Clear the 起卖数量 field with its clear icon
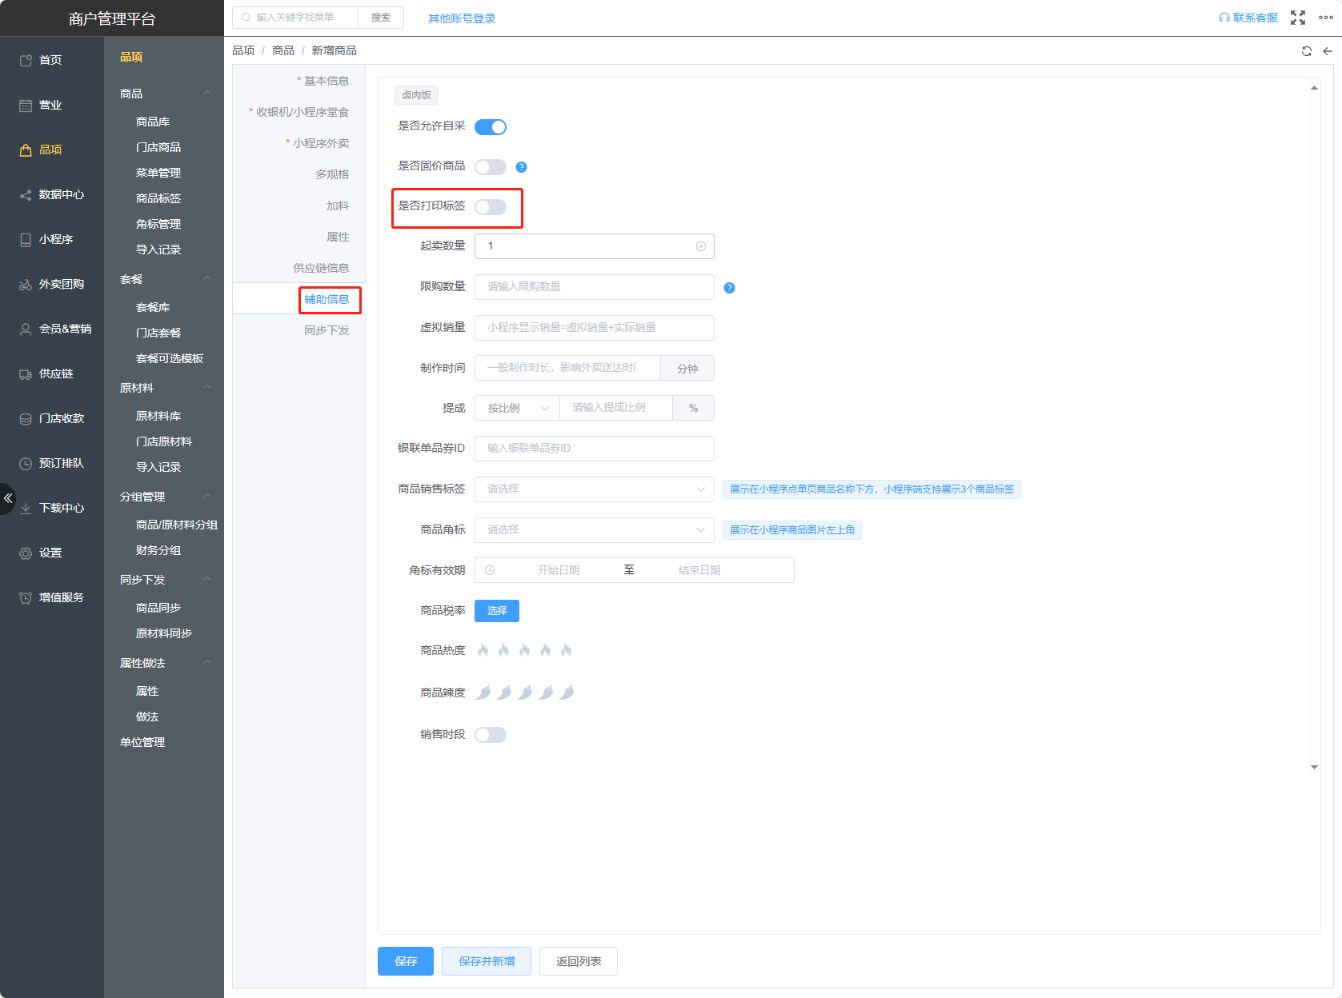The width and height of the screenshot is (1342, 998). point(700,246)
